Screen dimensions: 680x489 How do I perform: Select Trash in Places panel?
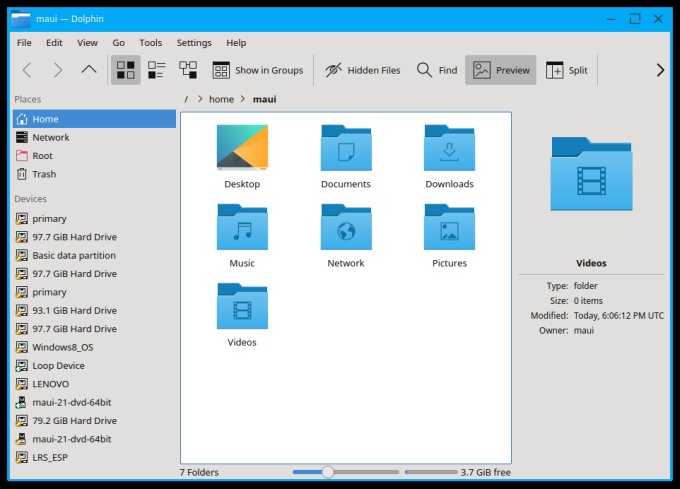click(44, 174)
